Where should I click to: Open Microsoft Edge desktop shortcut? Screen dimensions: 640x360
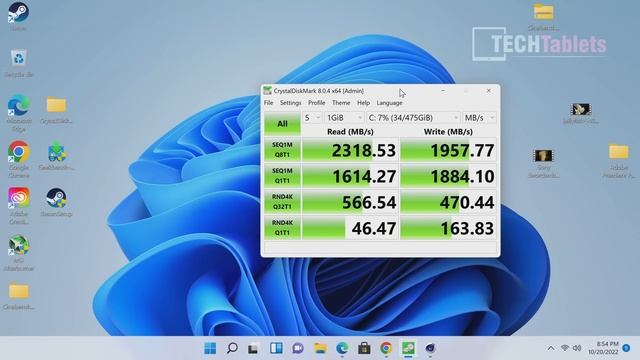[18, 113]
